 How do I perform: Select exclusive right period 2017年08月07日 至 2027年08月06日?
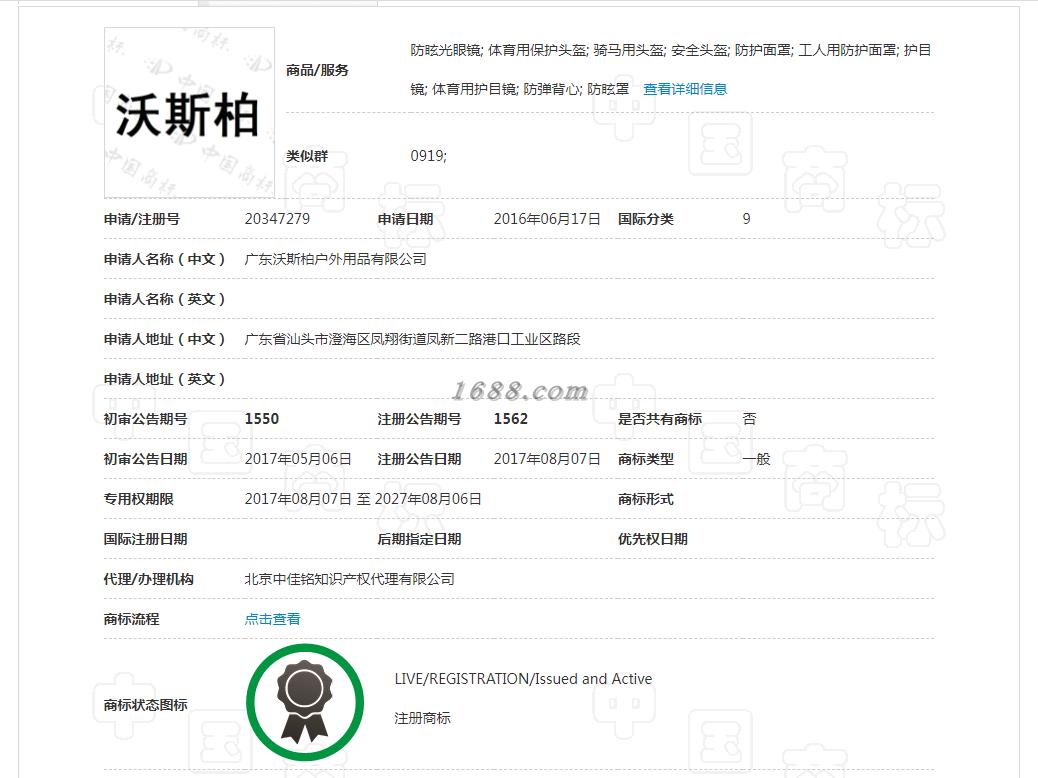(x=363, y=499)
